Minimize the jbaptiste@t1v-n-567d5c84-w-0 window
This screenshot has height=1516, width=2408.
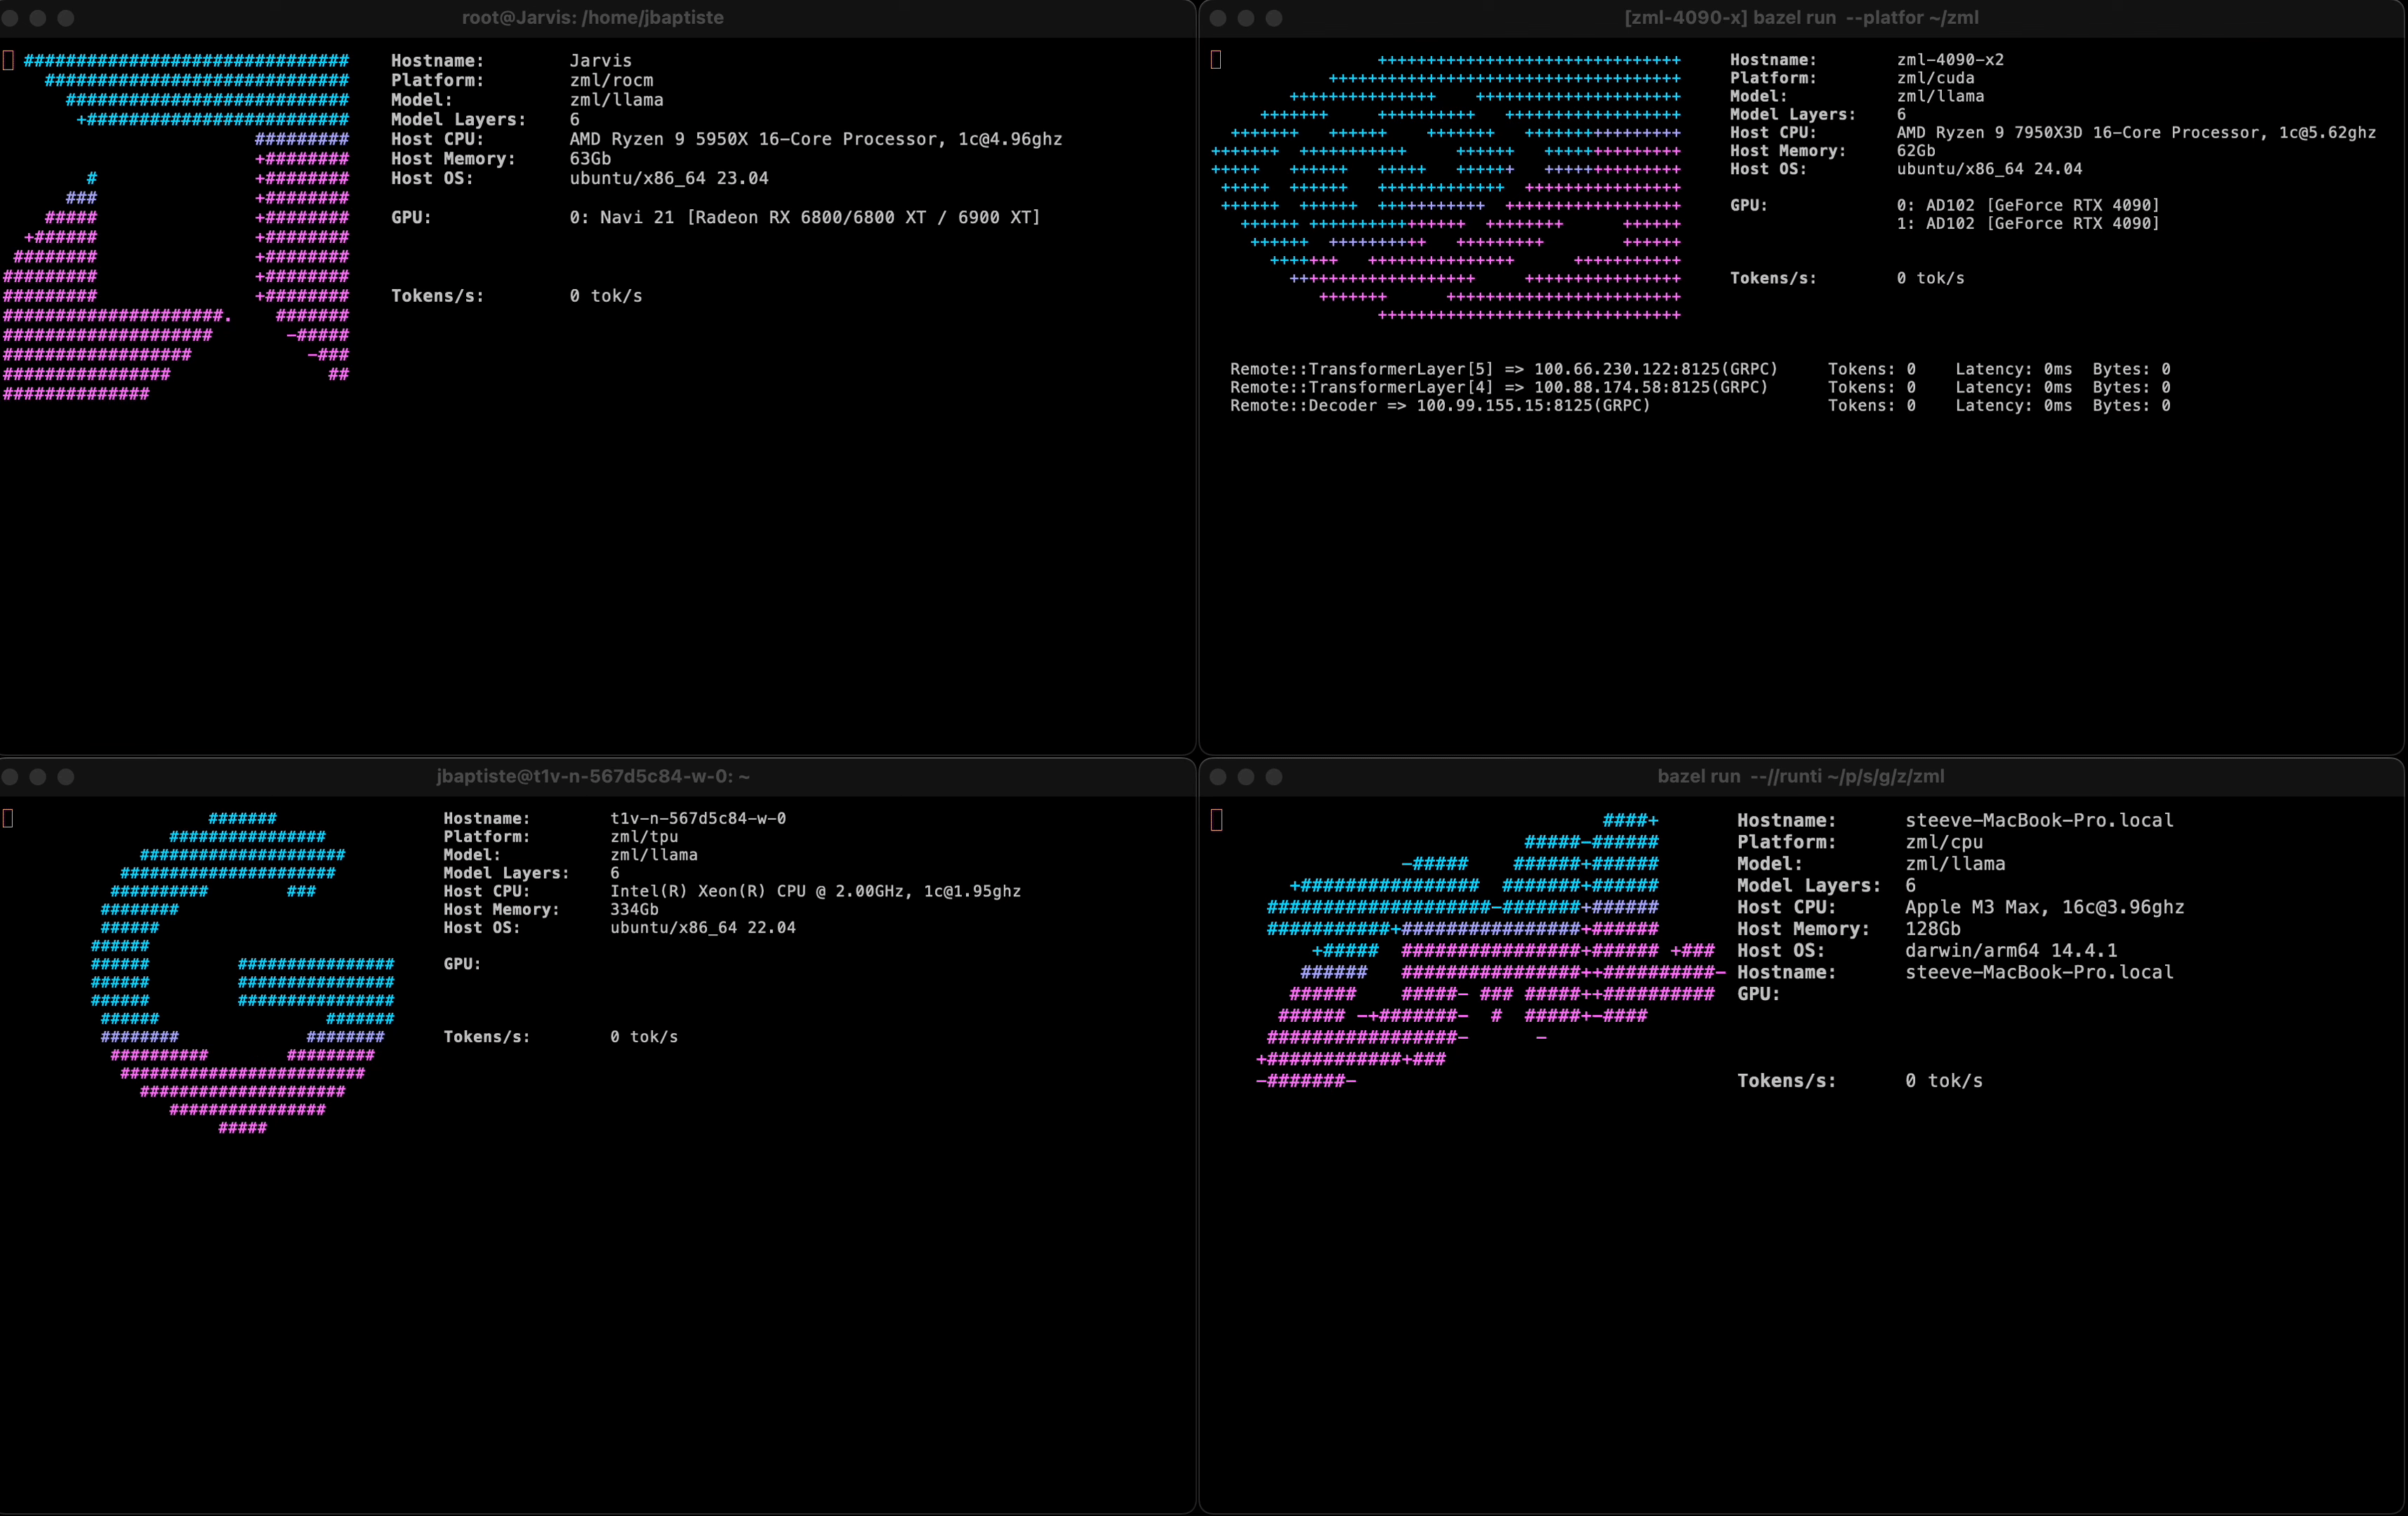tap(38, 777)
